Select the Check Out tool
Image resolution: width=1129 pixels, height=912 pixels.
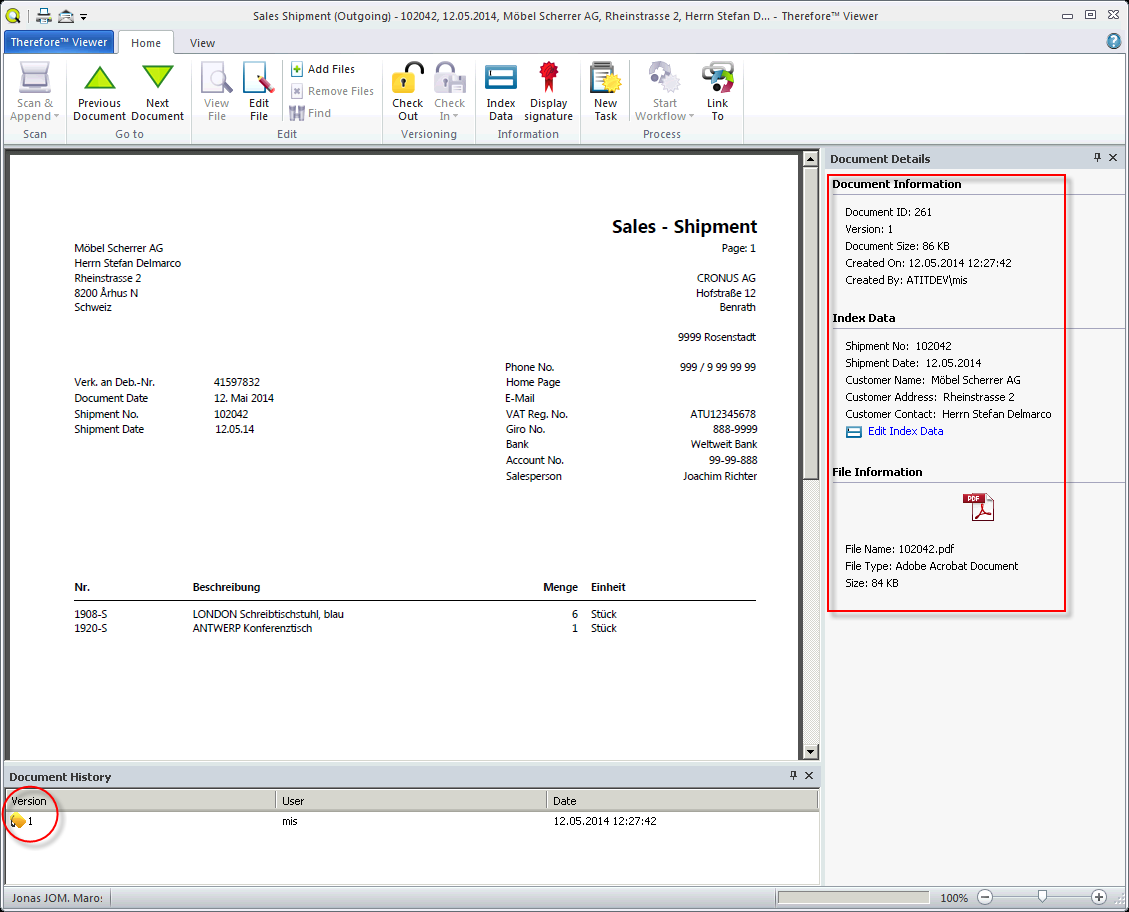tap(407, 88)
